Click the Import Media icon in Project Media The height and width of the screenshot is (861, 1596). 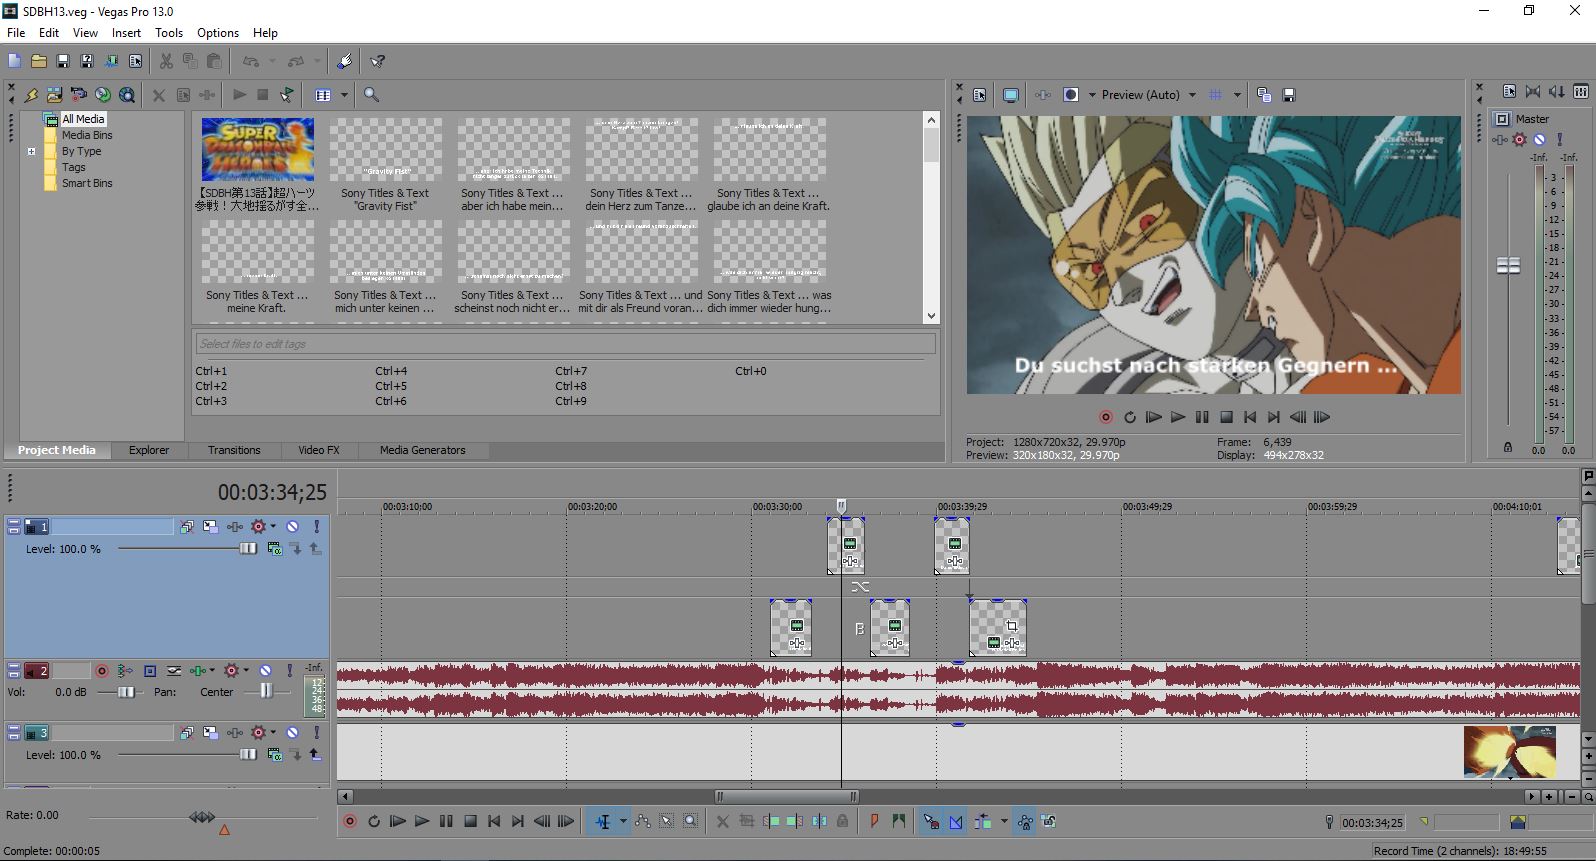55,95
